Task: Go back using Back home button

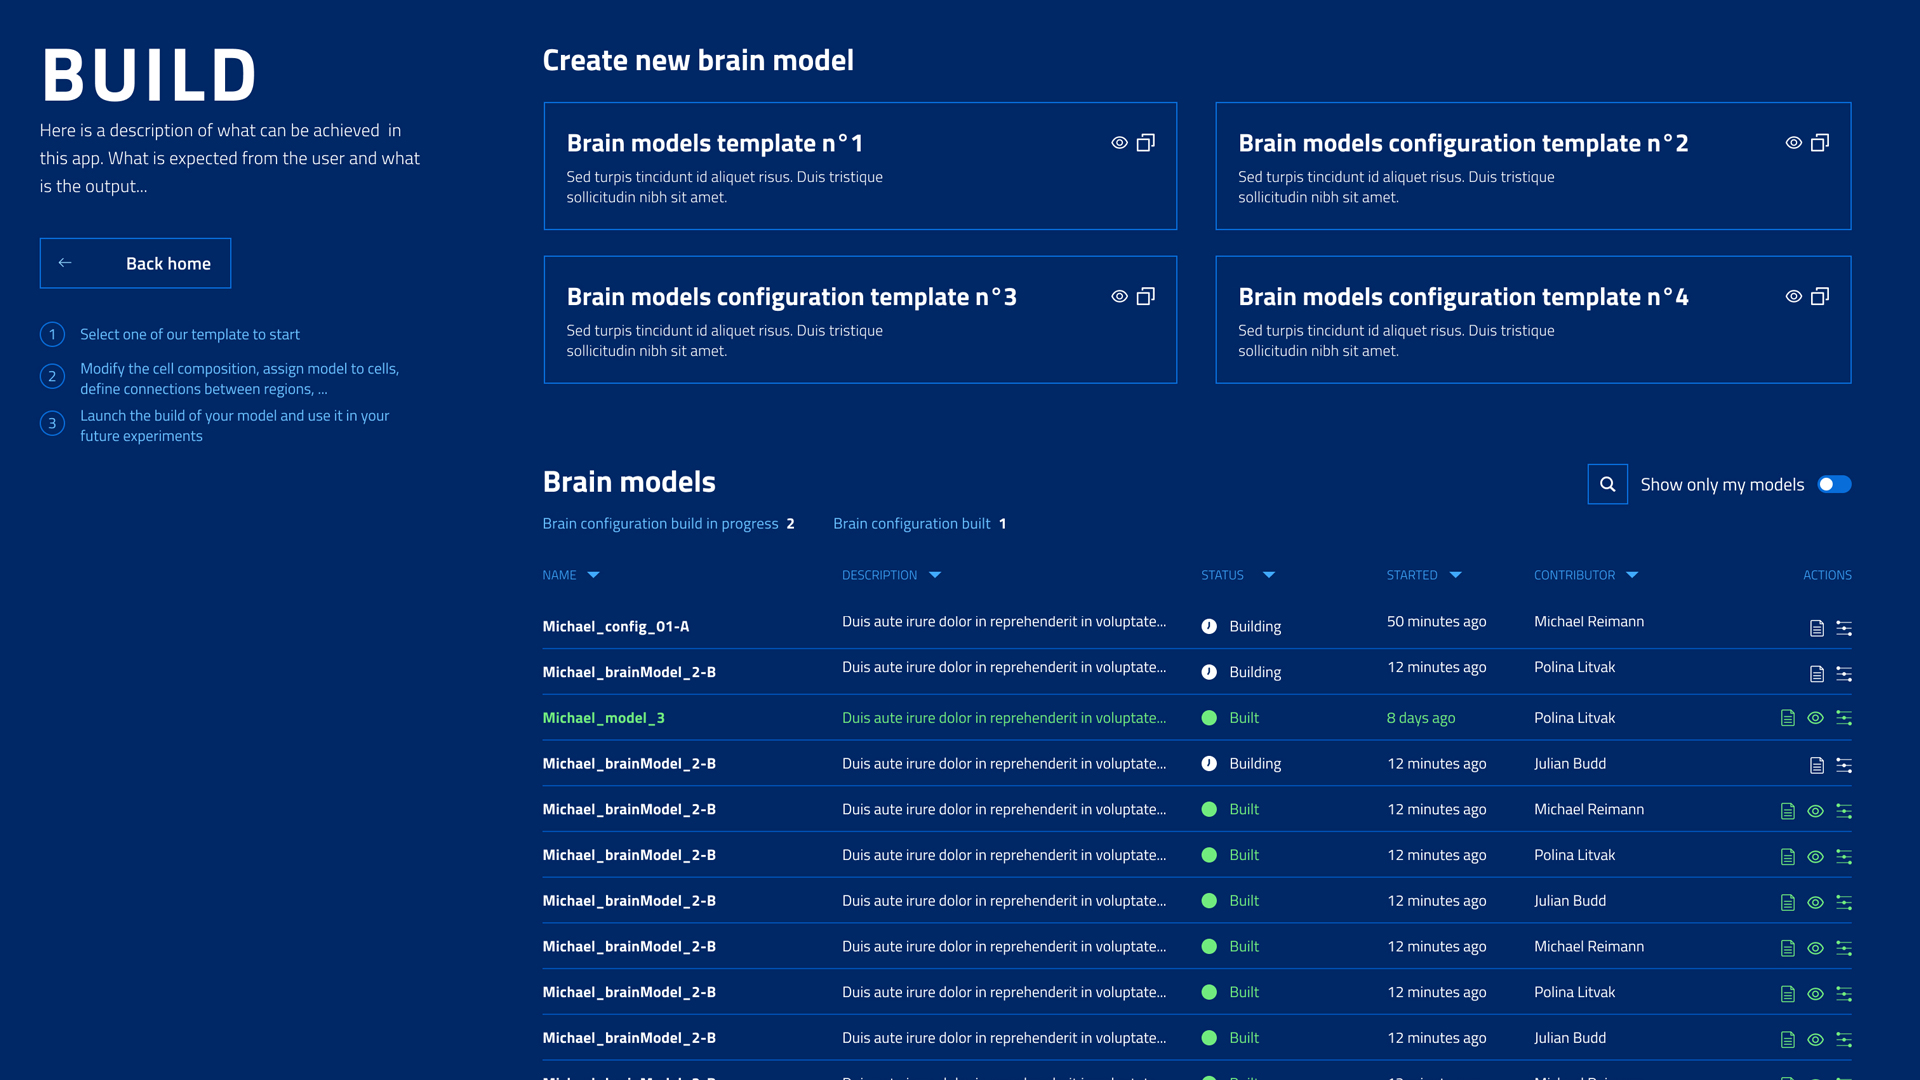Action: point(135,263)
